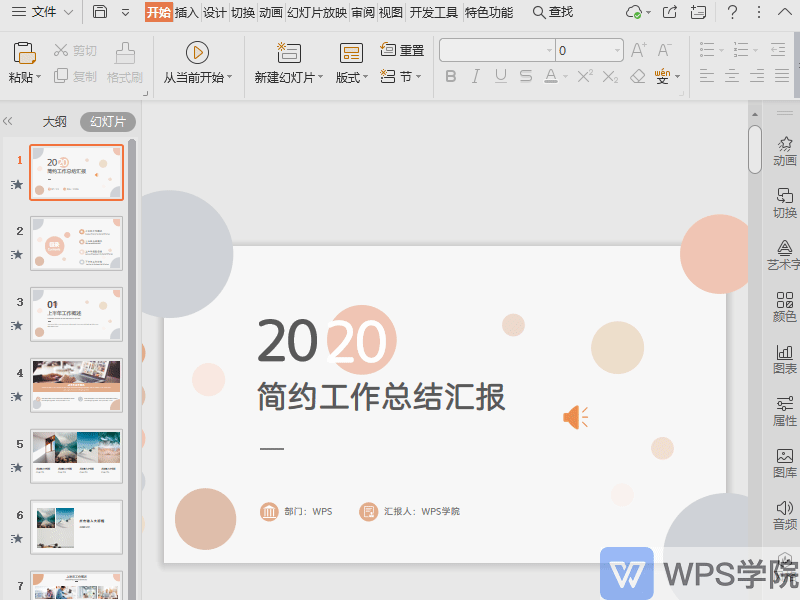The height and width of the screenshot is (600, 800).
Task: Open the 颜色 (Colors) panel on the right
Action: click(x=784, y=305)
